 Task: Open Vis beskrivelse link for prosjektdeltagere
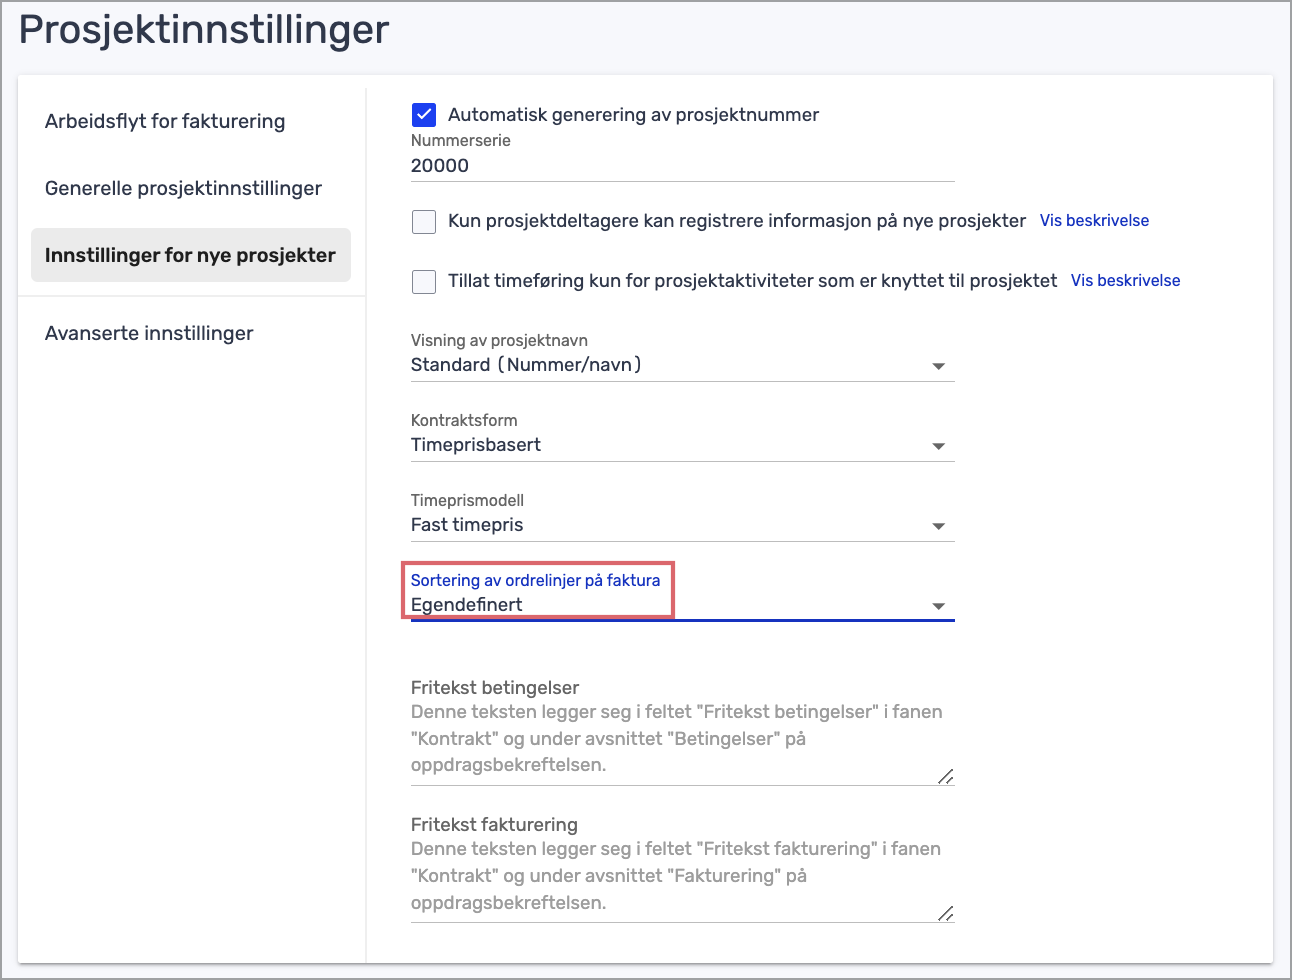pyautogui.click(x=1094, y=221)
